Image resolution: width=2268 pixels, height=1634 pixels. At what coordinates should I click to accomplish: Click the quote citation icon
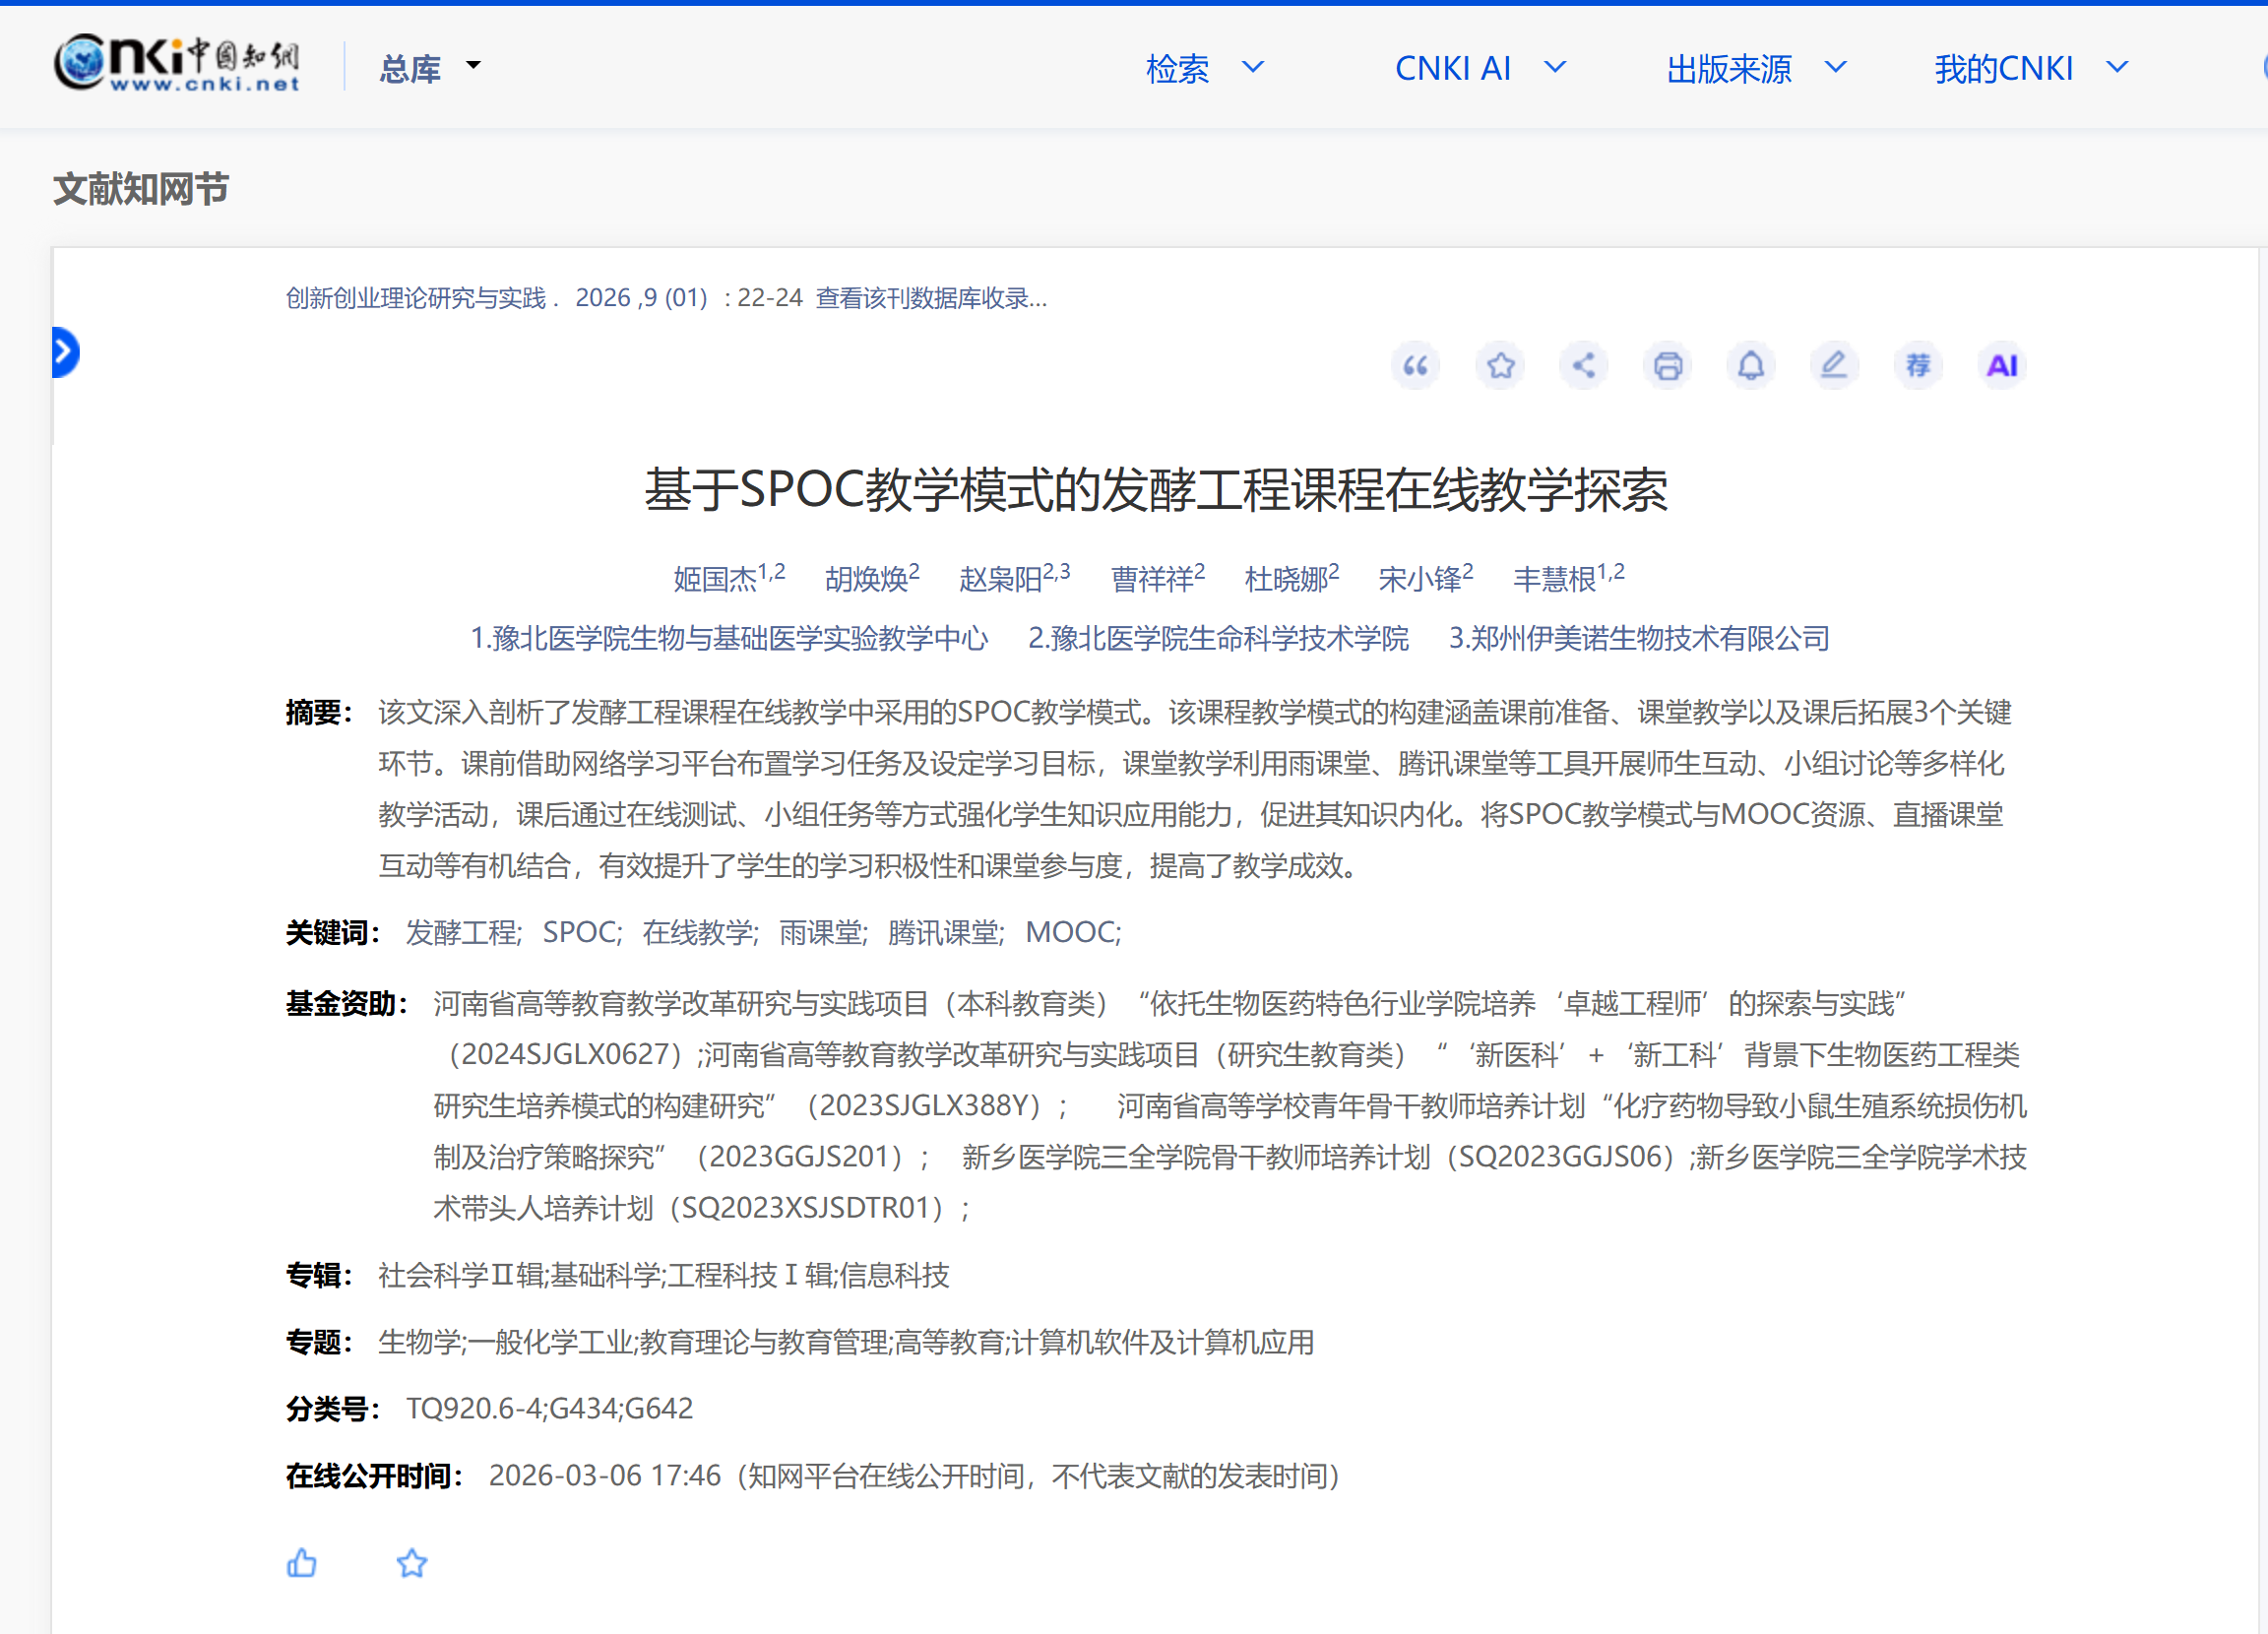(1415, 366)
